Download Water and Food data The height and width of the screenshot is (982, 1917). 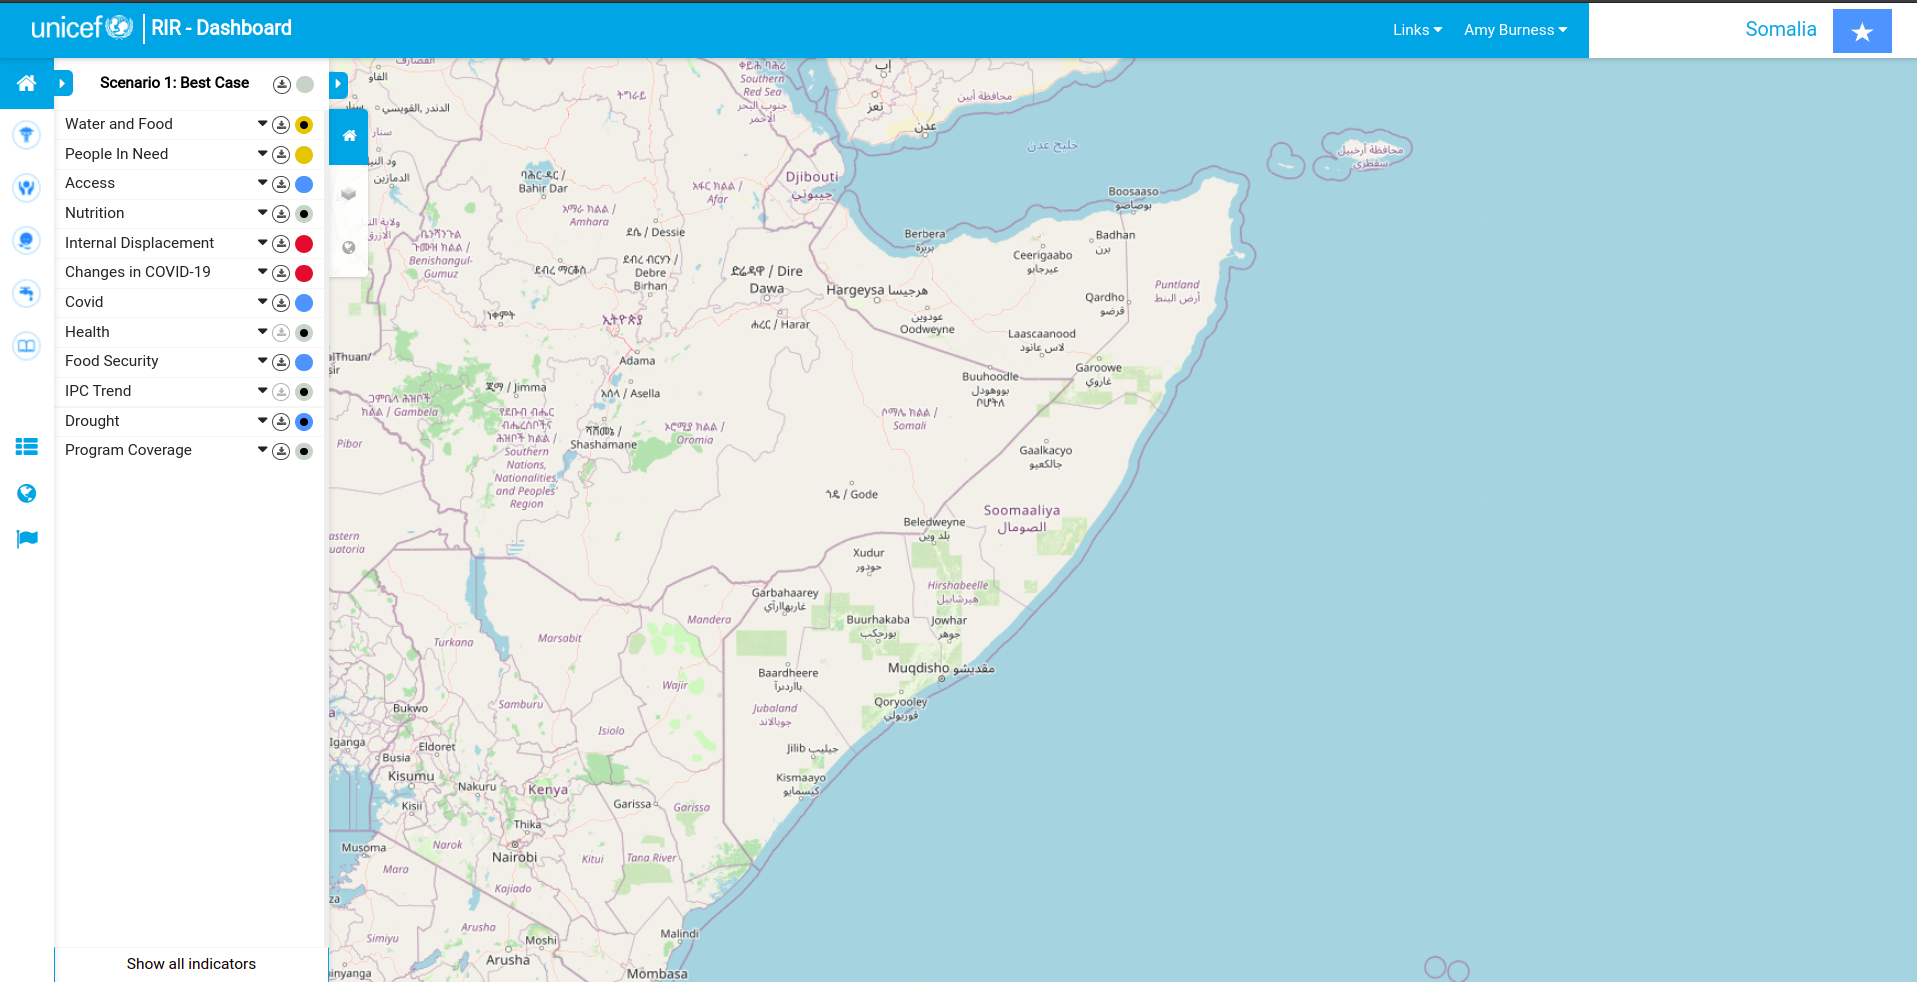click(282, 125)
